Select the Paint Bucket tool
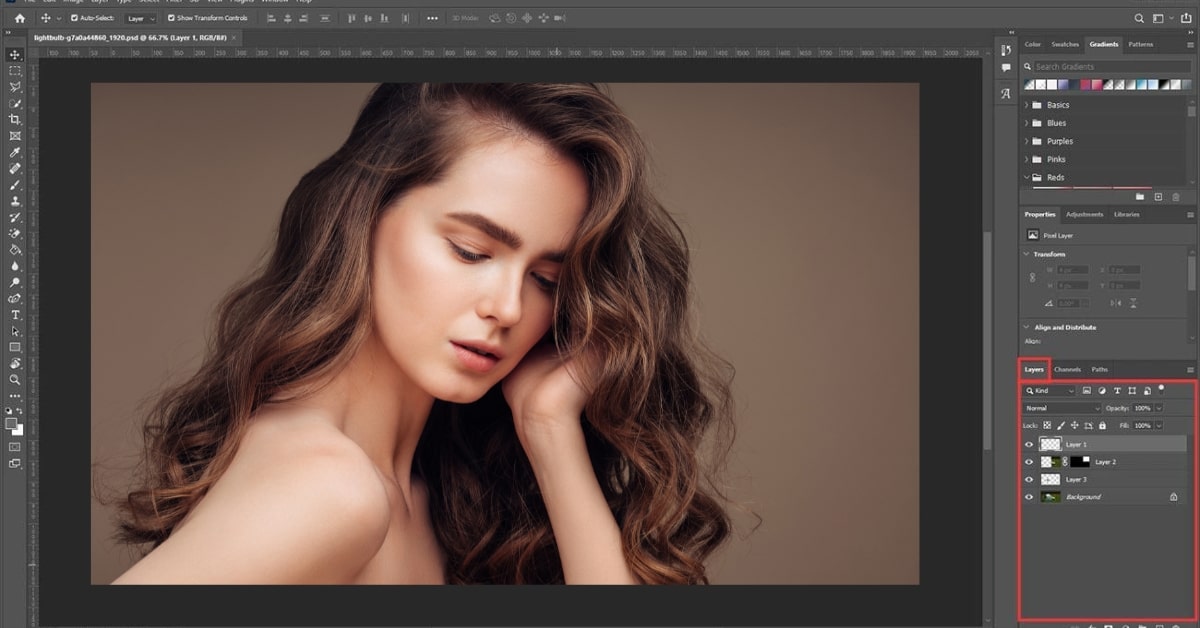This screenshot has height=628, width=1200. 15,250
